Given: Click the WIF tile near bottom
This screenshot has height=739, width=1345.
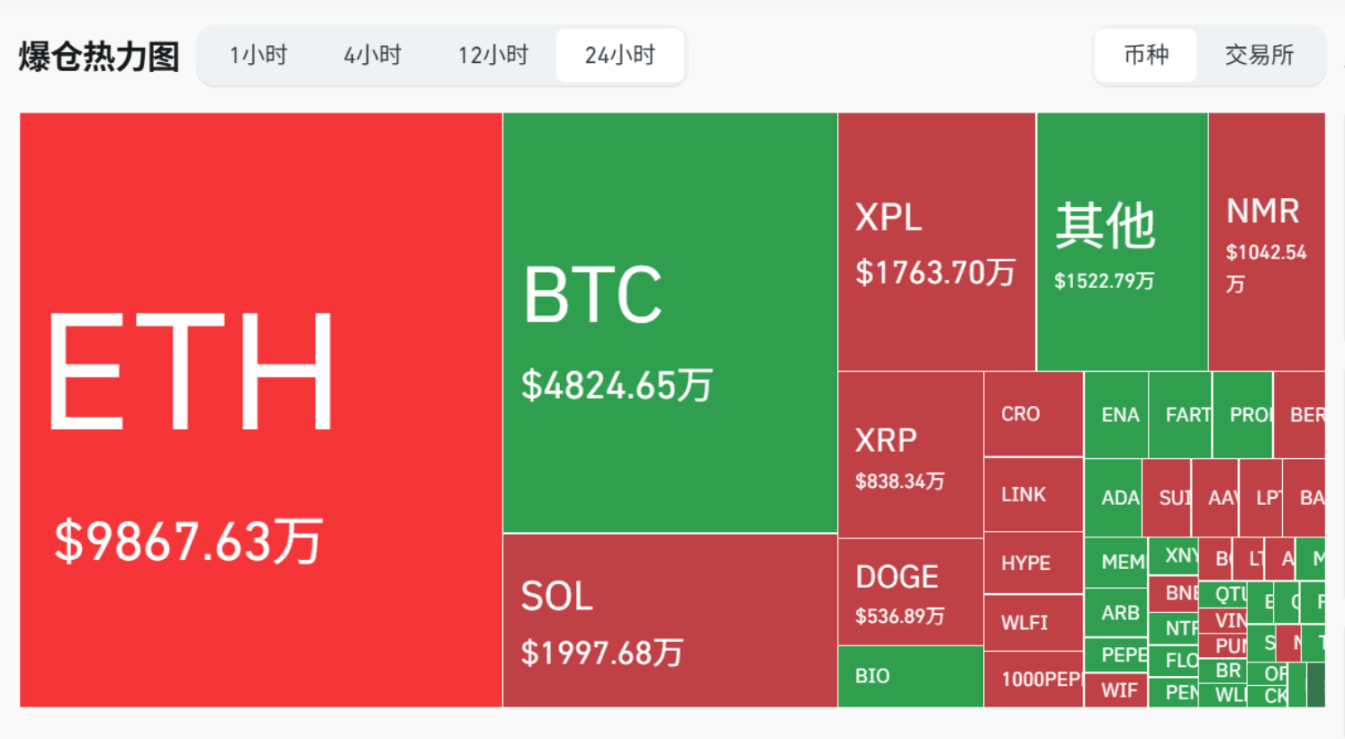Looking at the screenshot, I should (x=1116, y=691).
